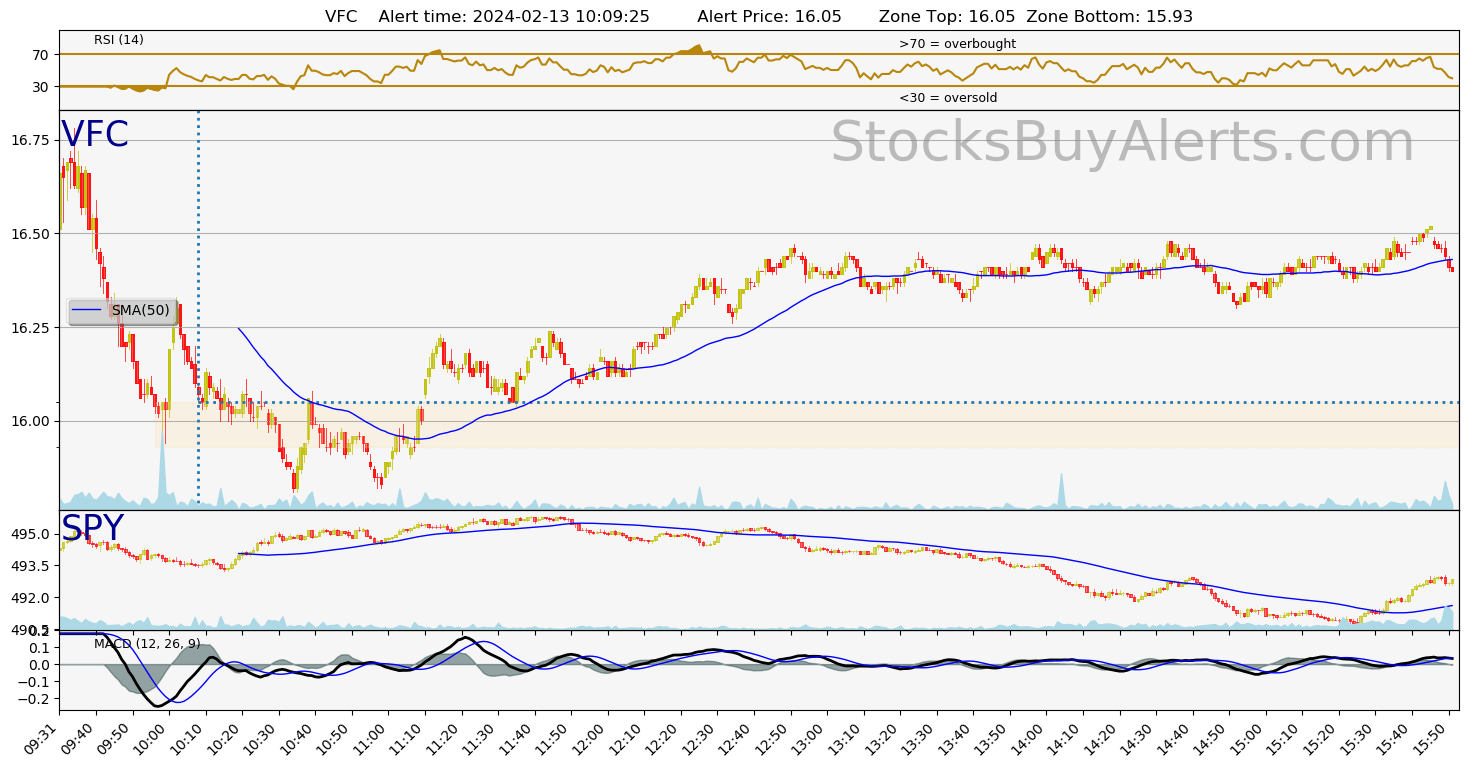Click the SMA(50) legend box
The height and width of the screenshot is (768, 1474).
point(123,311)
